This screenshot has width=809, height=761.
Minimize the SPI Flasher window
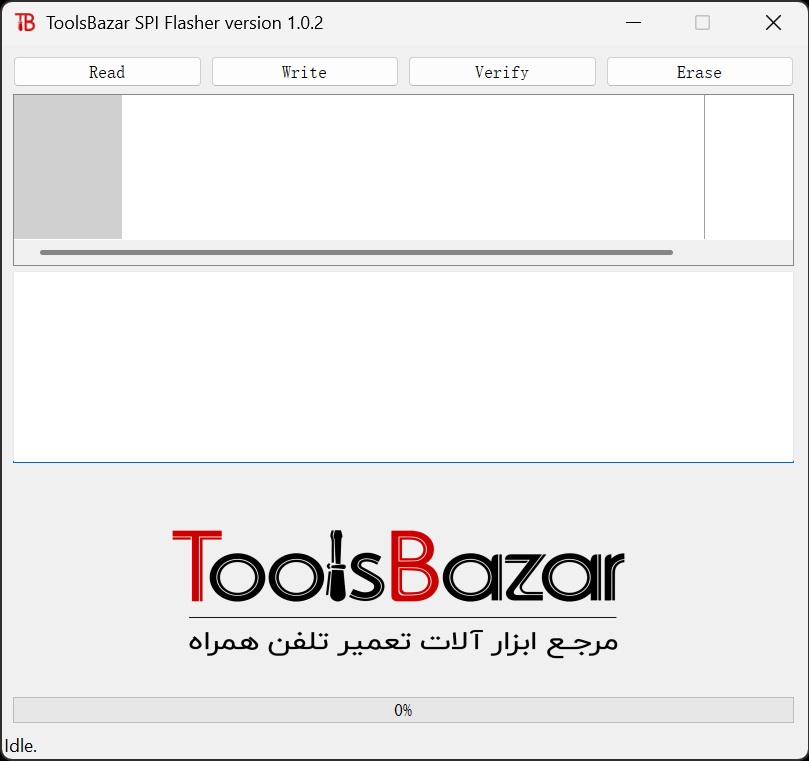[632, 21]
